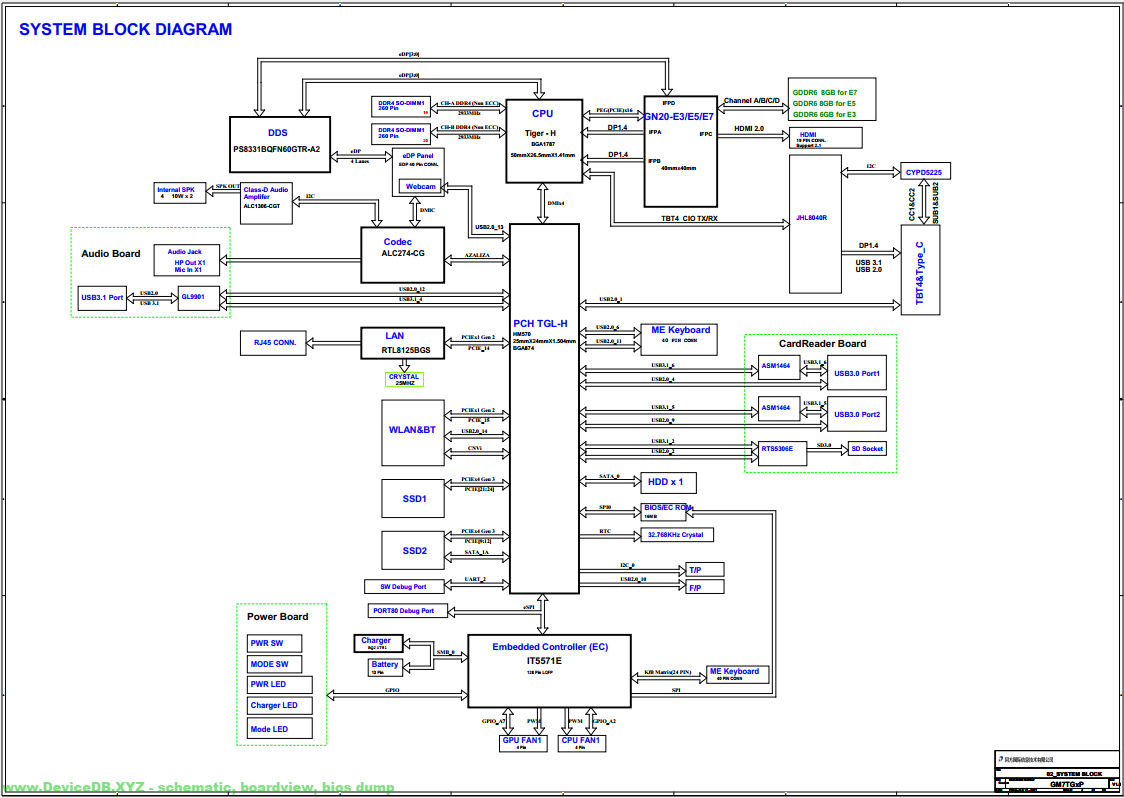Click the ASM1464 block feeding USB3.0 Port2

780,407
